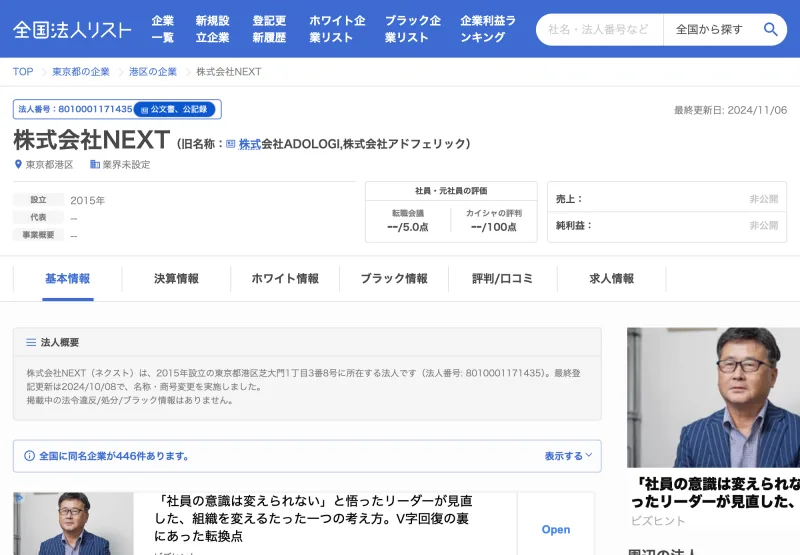Click the small man thumbnail in banner ad

[73, 523]
